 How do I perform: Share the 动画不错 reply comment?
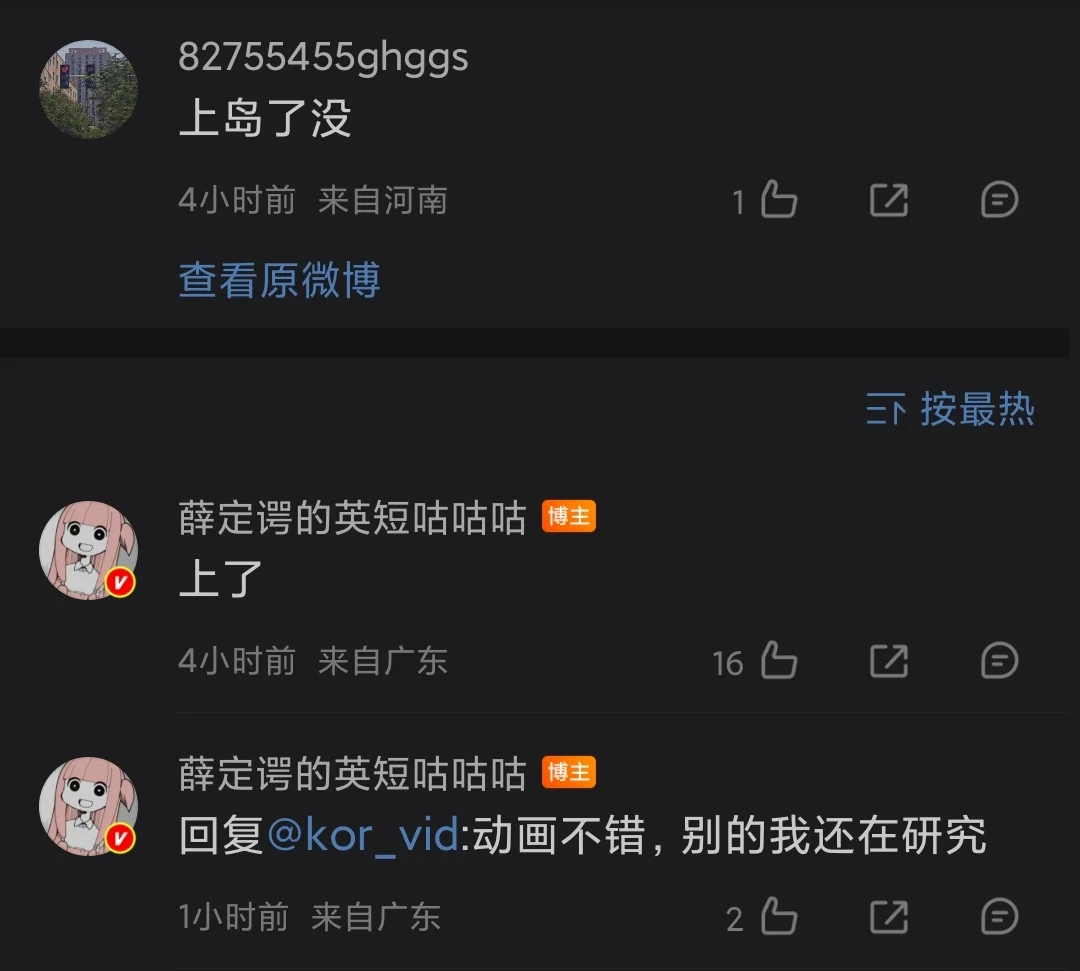(889, 917)
